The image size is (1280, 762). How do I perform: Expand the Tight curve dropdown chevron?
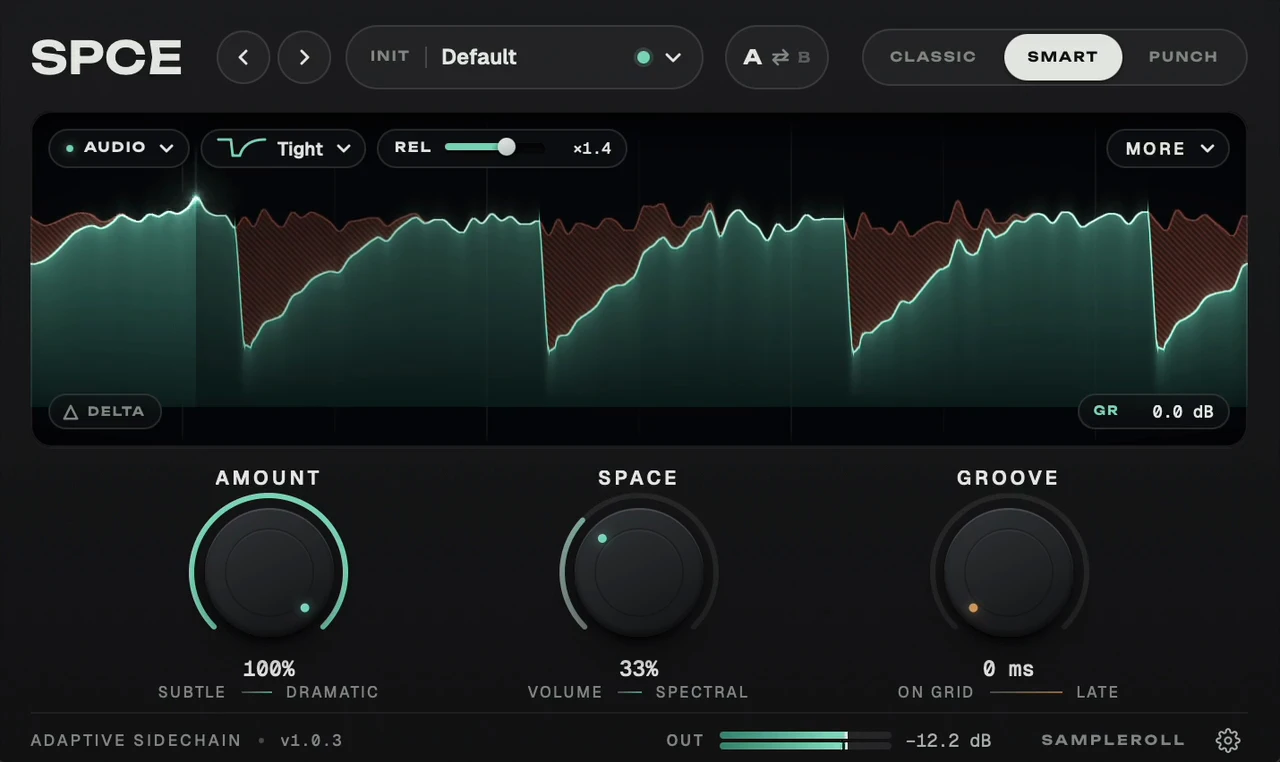click(x=344, y=149)
